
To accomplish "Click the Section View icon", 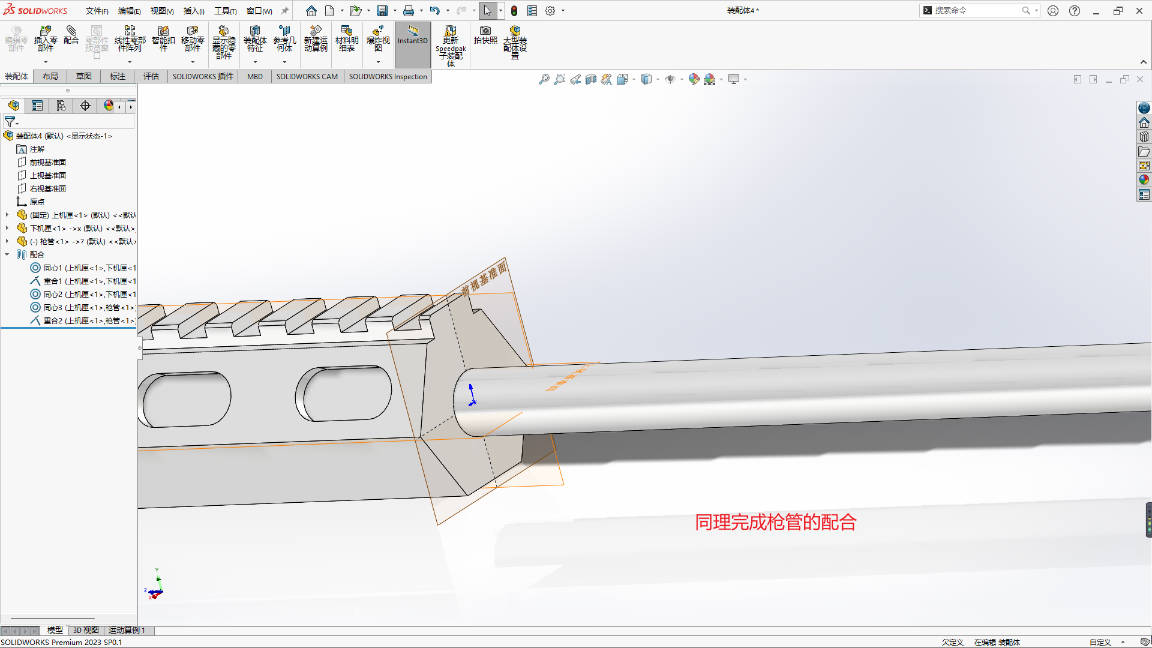I will (591, 79).
